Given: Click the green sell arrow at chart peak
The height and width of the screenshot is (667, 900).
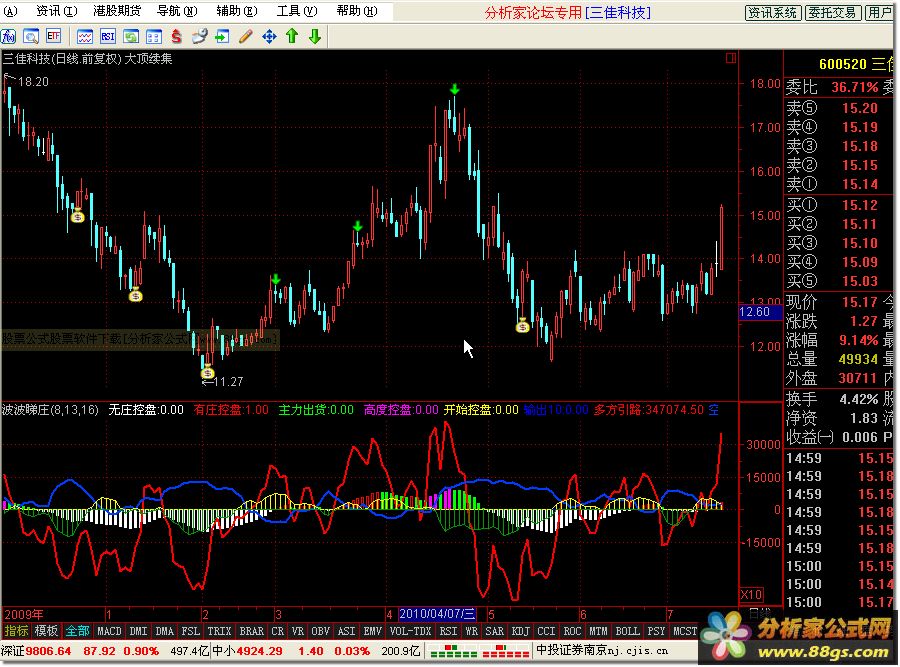Looking at the screenshot, I should (455, 90).
